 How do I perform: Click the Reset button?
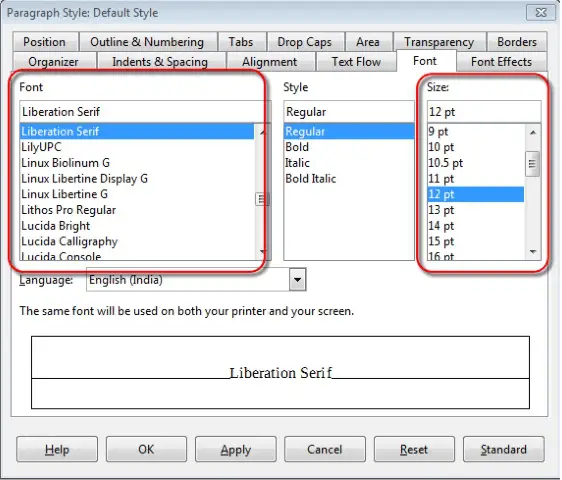(414, 449)
